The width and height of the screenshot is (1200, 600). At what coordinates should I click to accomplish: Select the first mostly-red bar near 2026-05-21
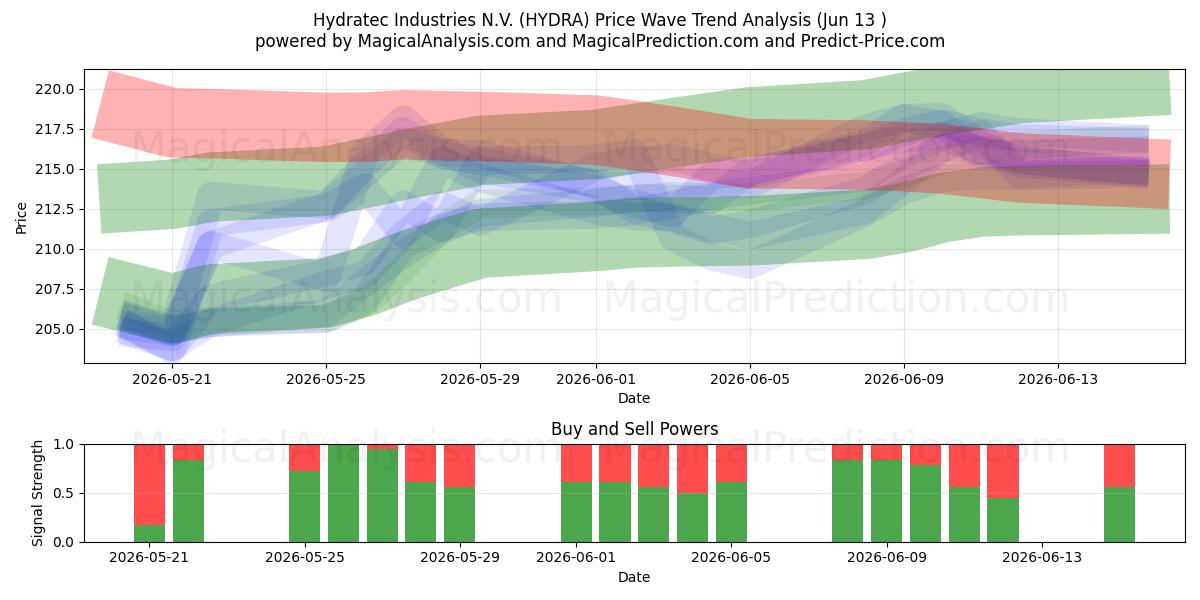tap(149, 493)
